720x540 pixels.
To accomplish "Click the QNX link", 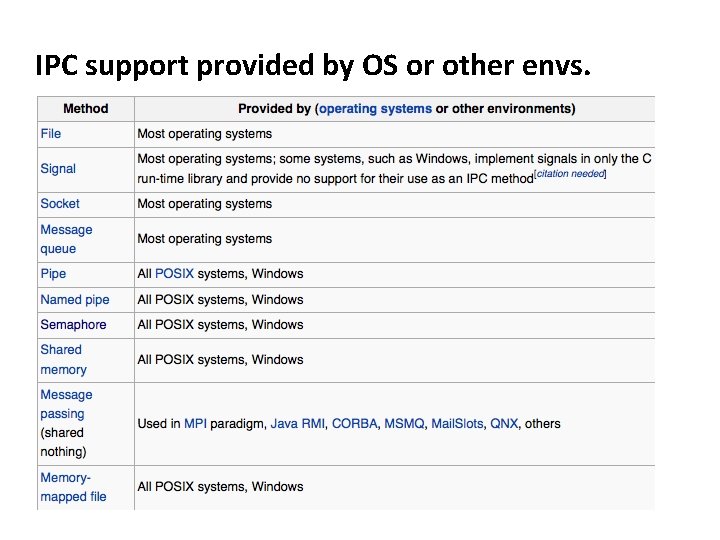I will [x=504, y=423].
